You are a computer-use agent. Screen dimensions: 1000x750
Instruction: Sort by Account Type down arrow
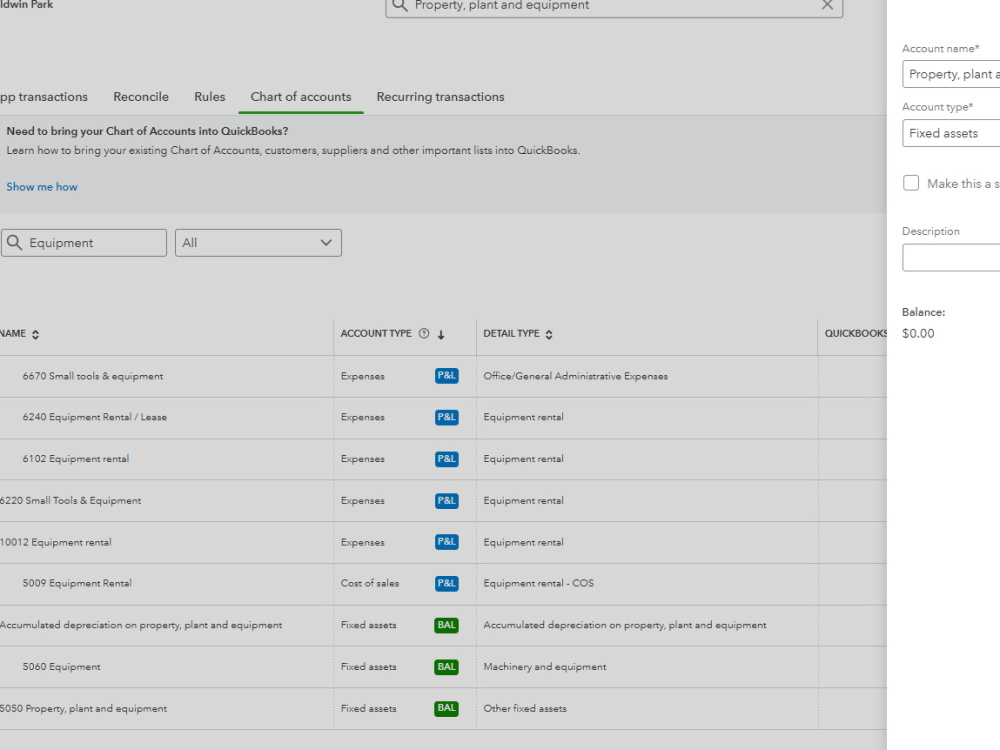441,334
